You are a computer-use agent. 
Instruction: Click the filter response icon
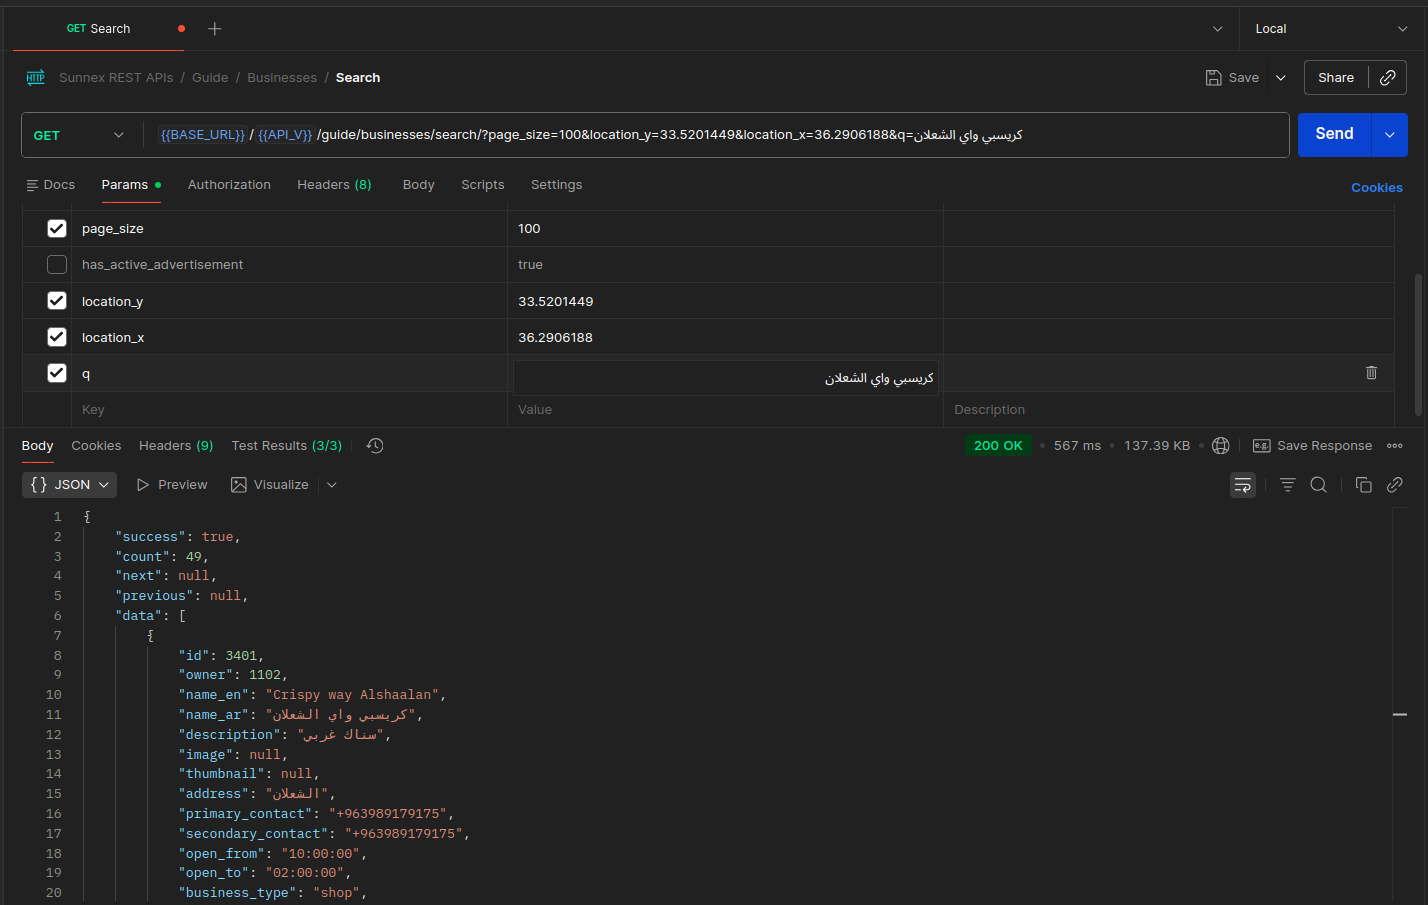[x=1287, y=485]
